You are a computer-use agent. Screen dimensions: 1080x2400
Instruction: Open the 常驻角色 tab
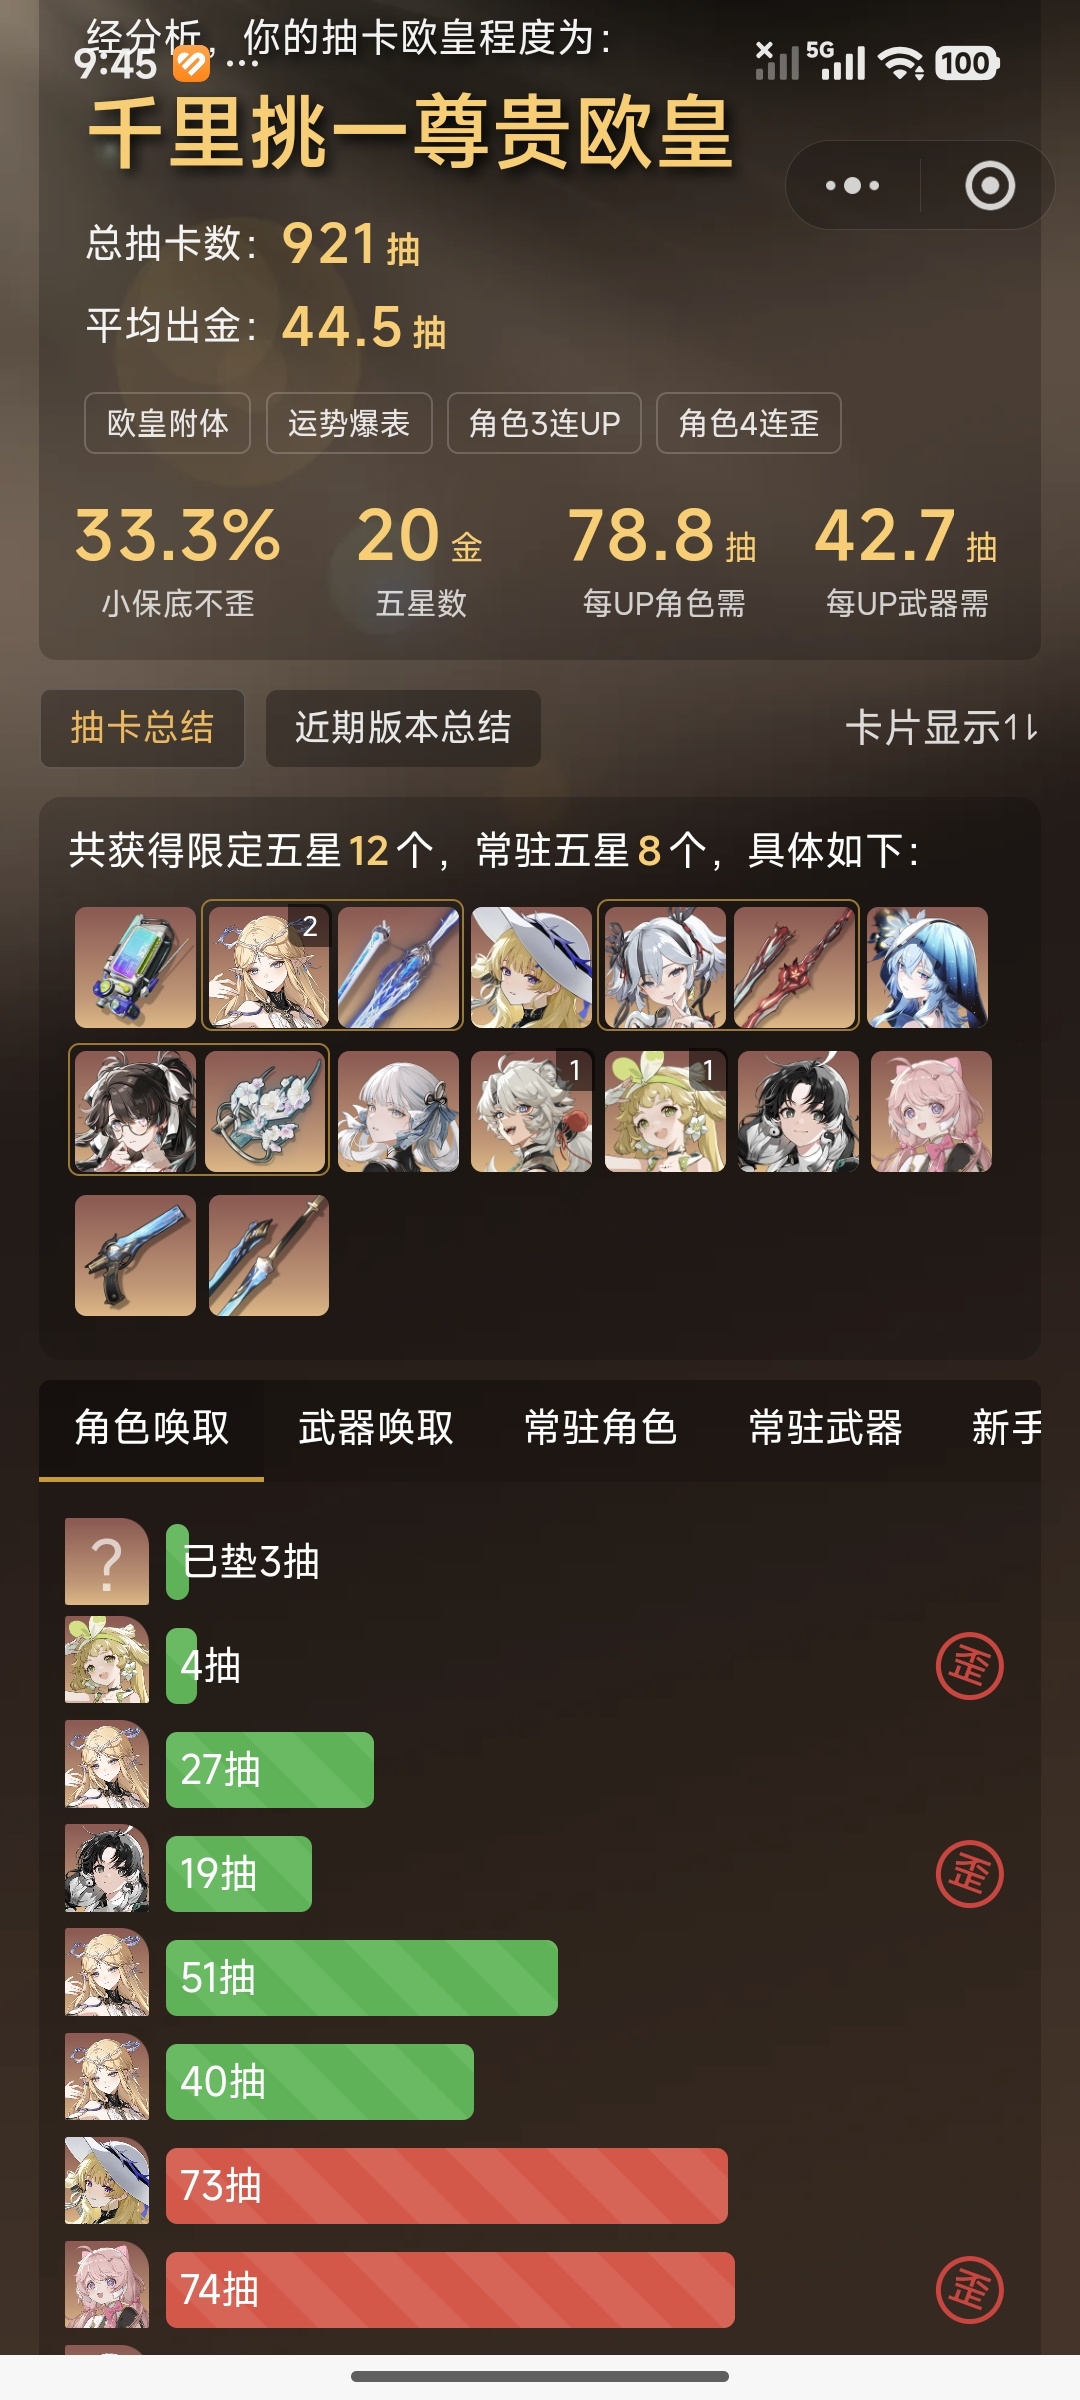pyautogui.click(x=601, y=1428)
